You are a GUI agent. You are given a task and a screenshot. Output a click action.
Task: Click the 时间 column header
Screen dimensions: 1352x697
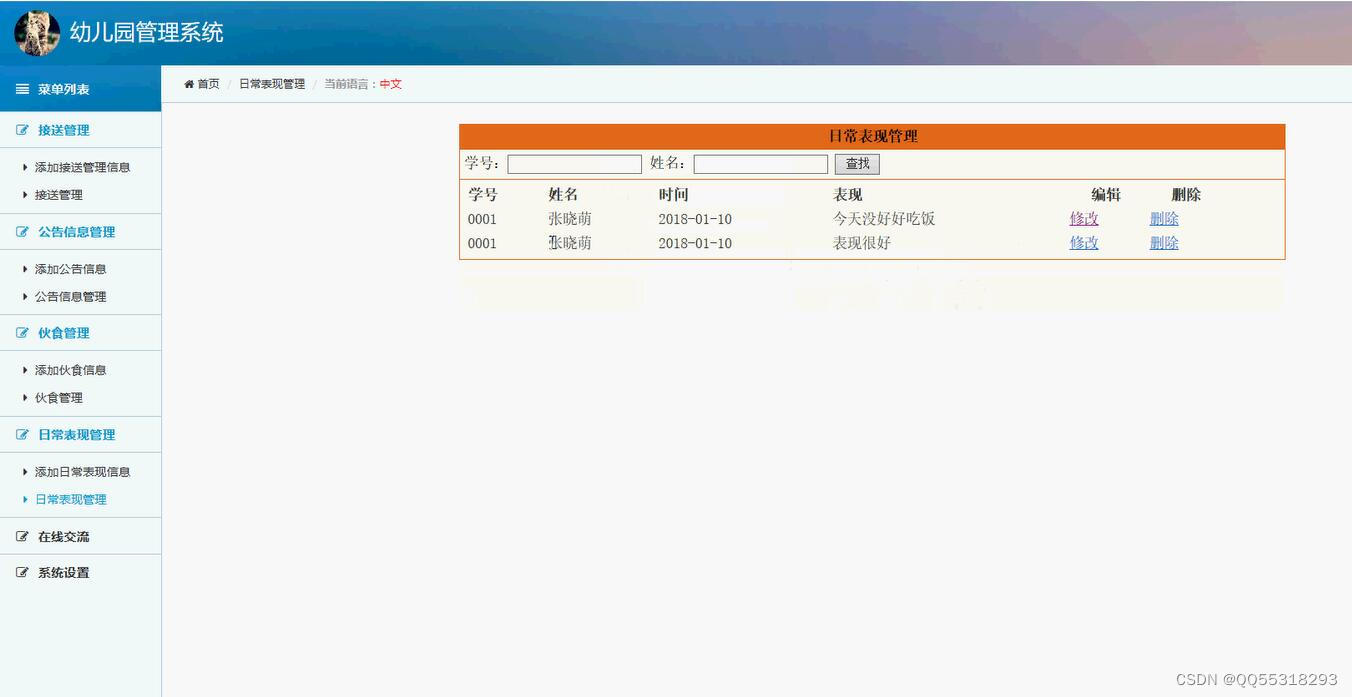click(x=673, y=195)
